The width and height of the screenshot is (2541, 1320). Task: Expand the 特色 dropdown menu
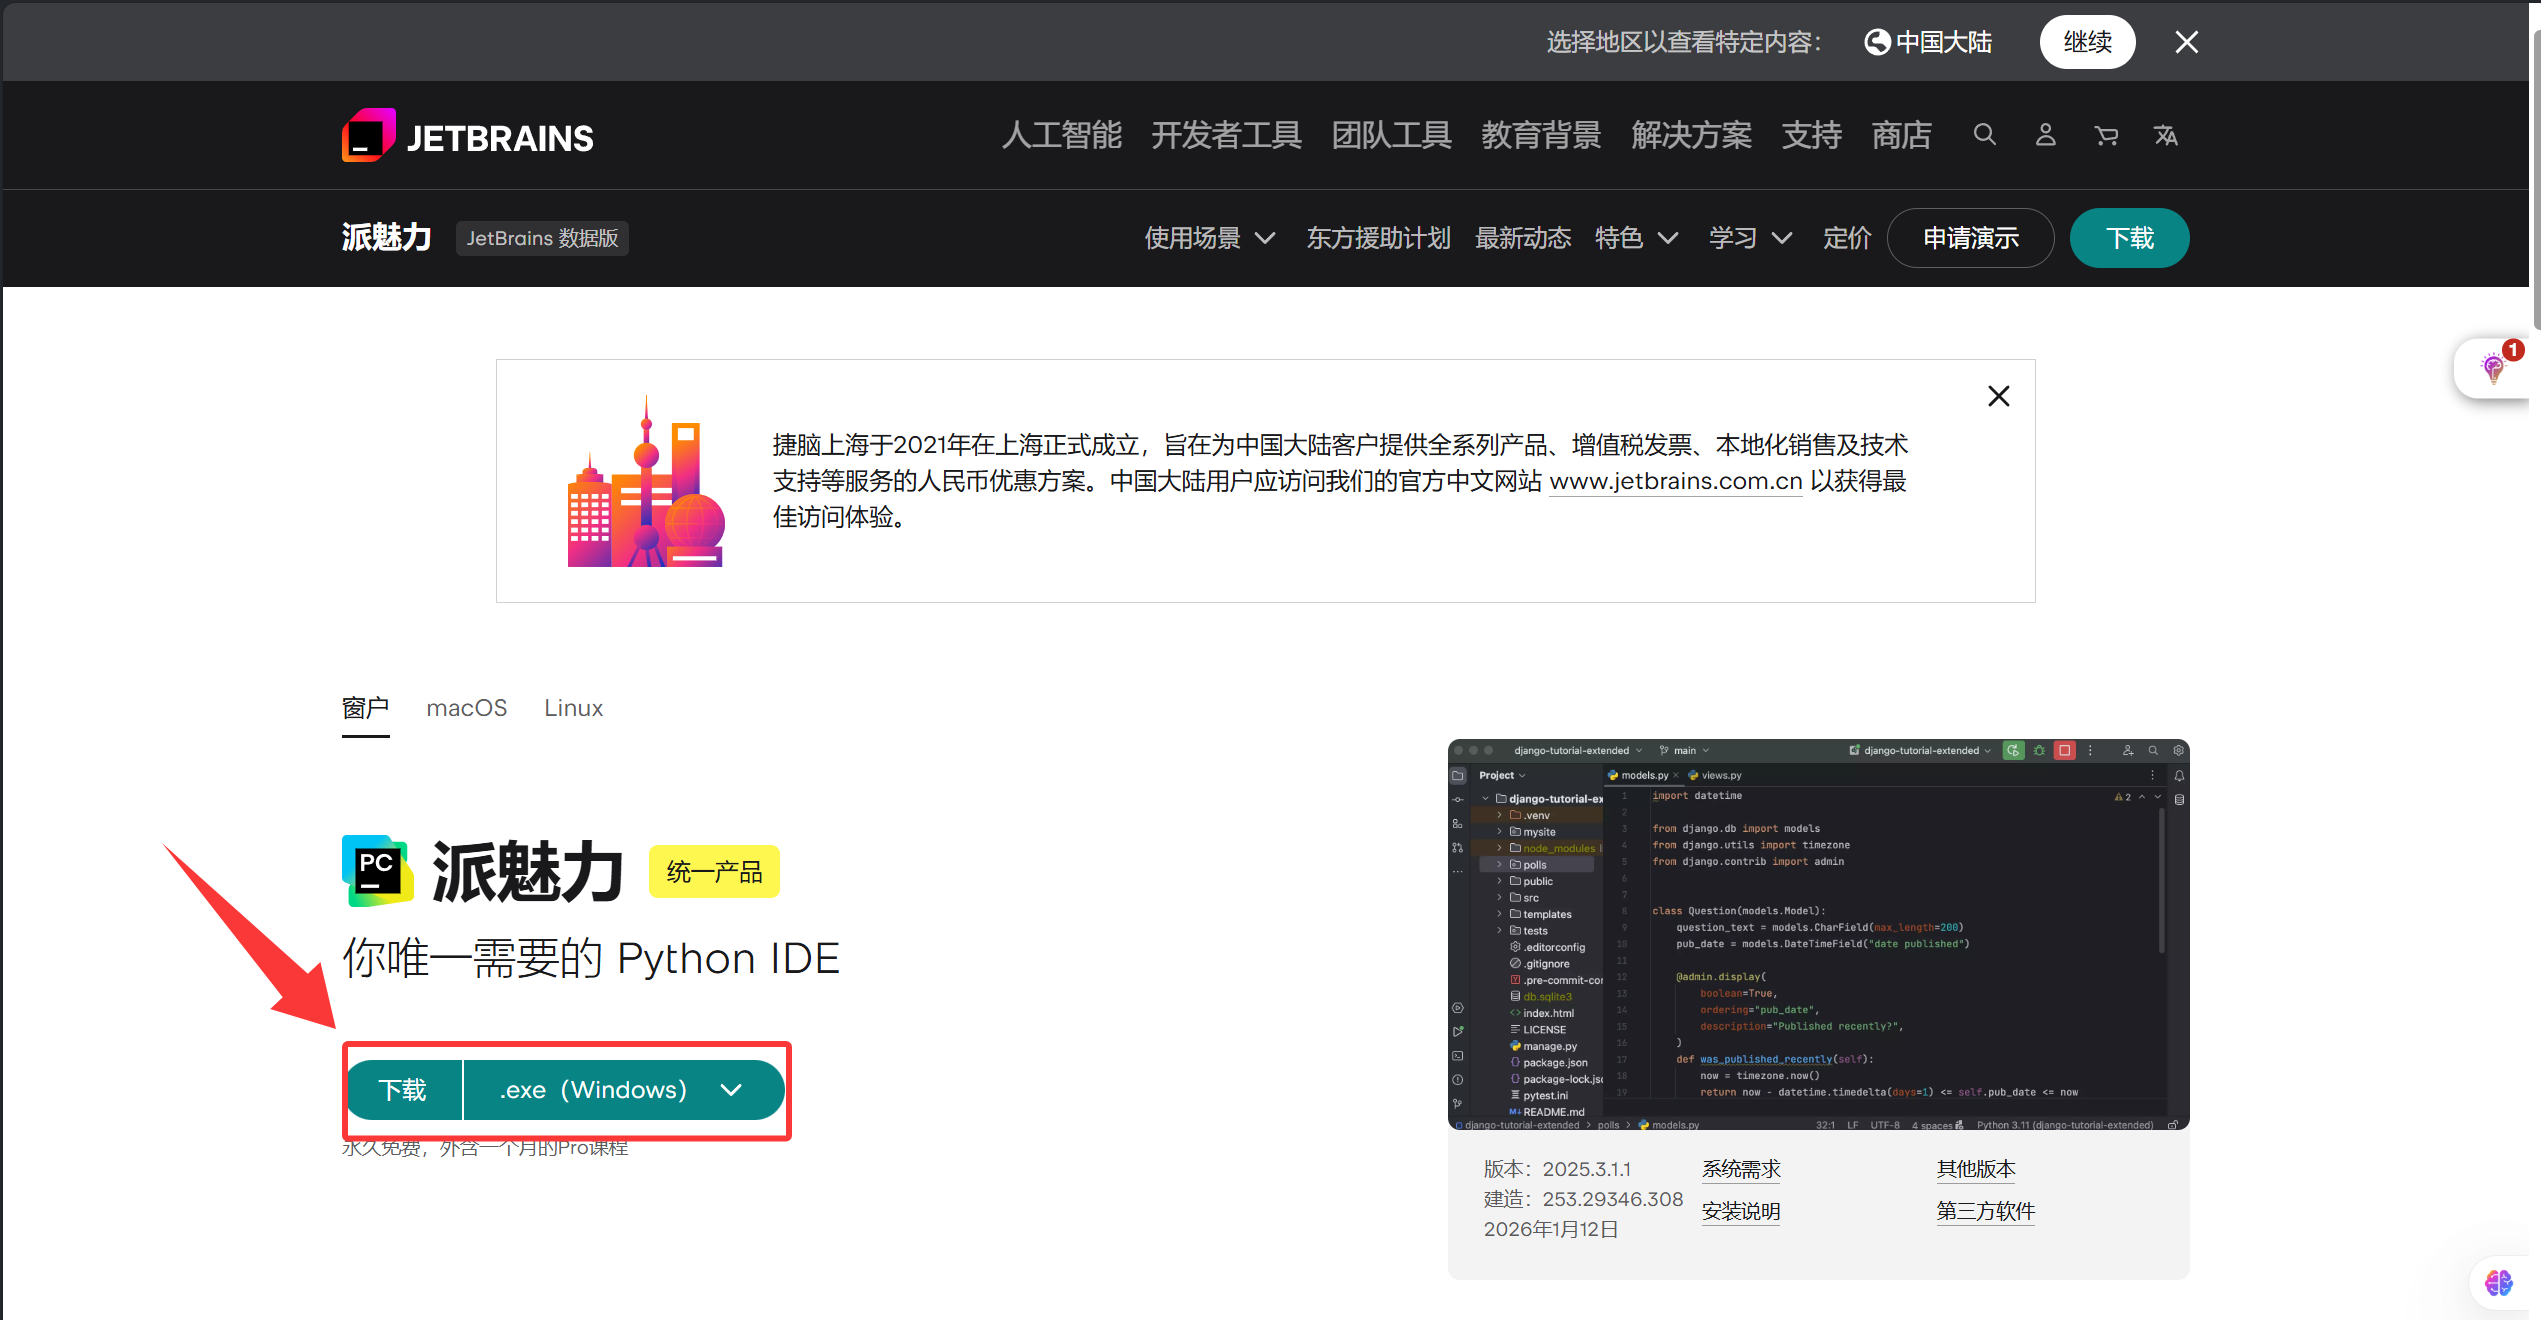point(1636,238)
